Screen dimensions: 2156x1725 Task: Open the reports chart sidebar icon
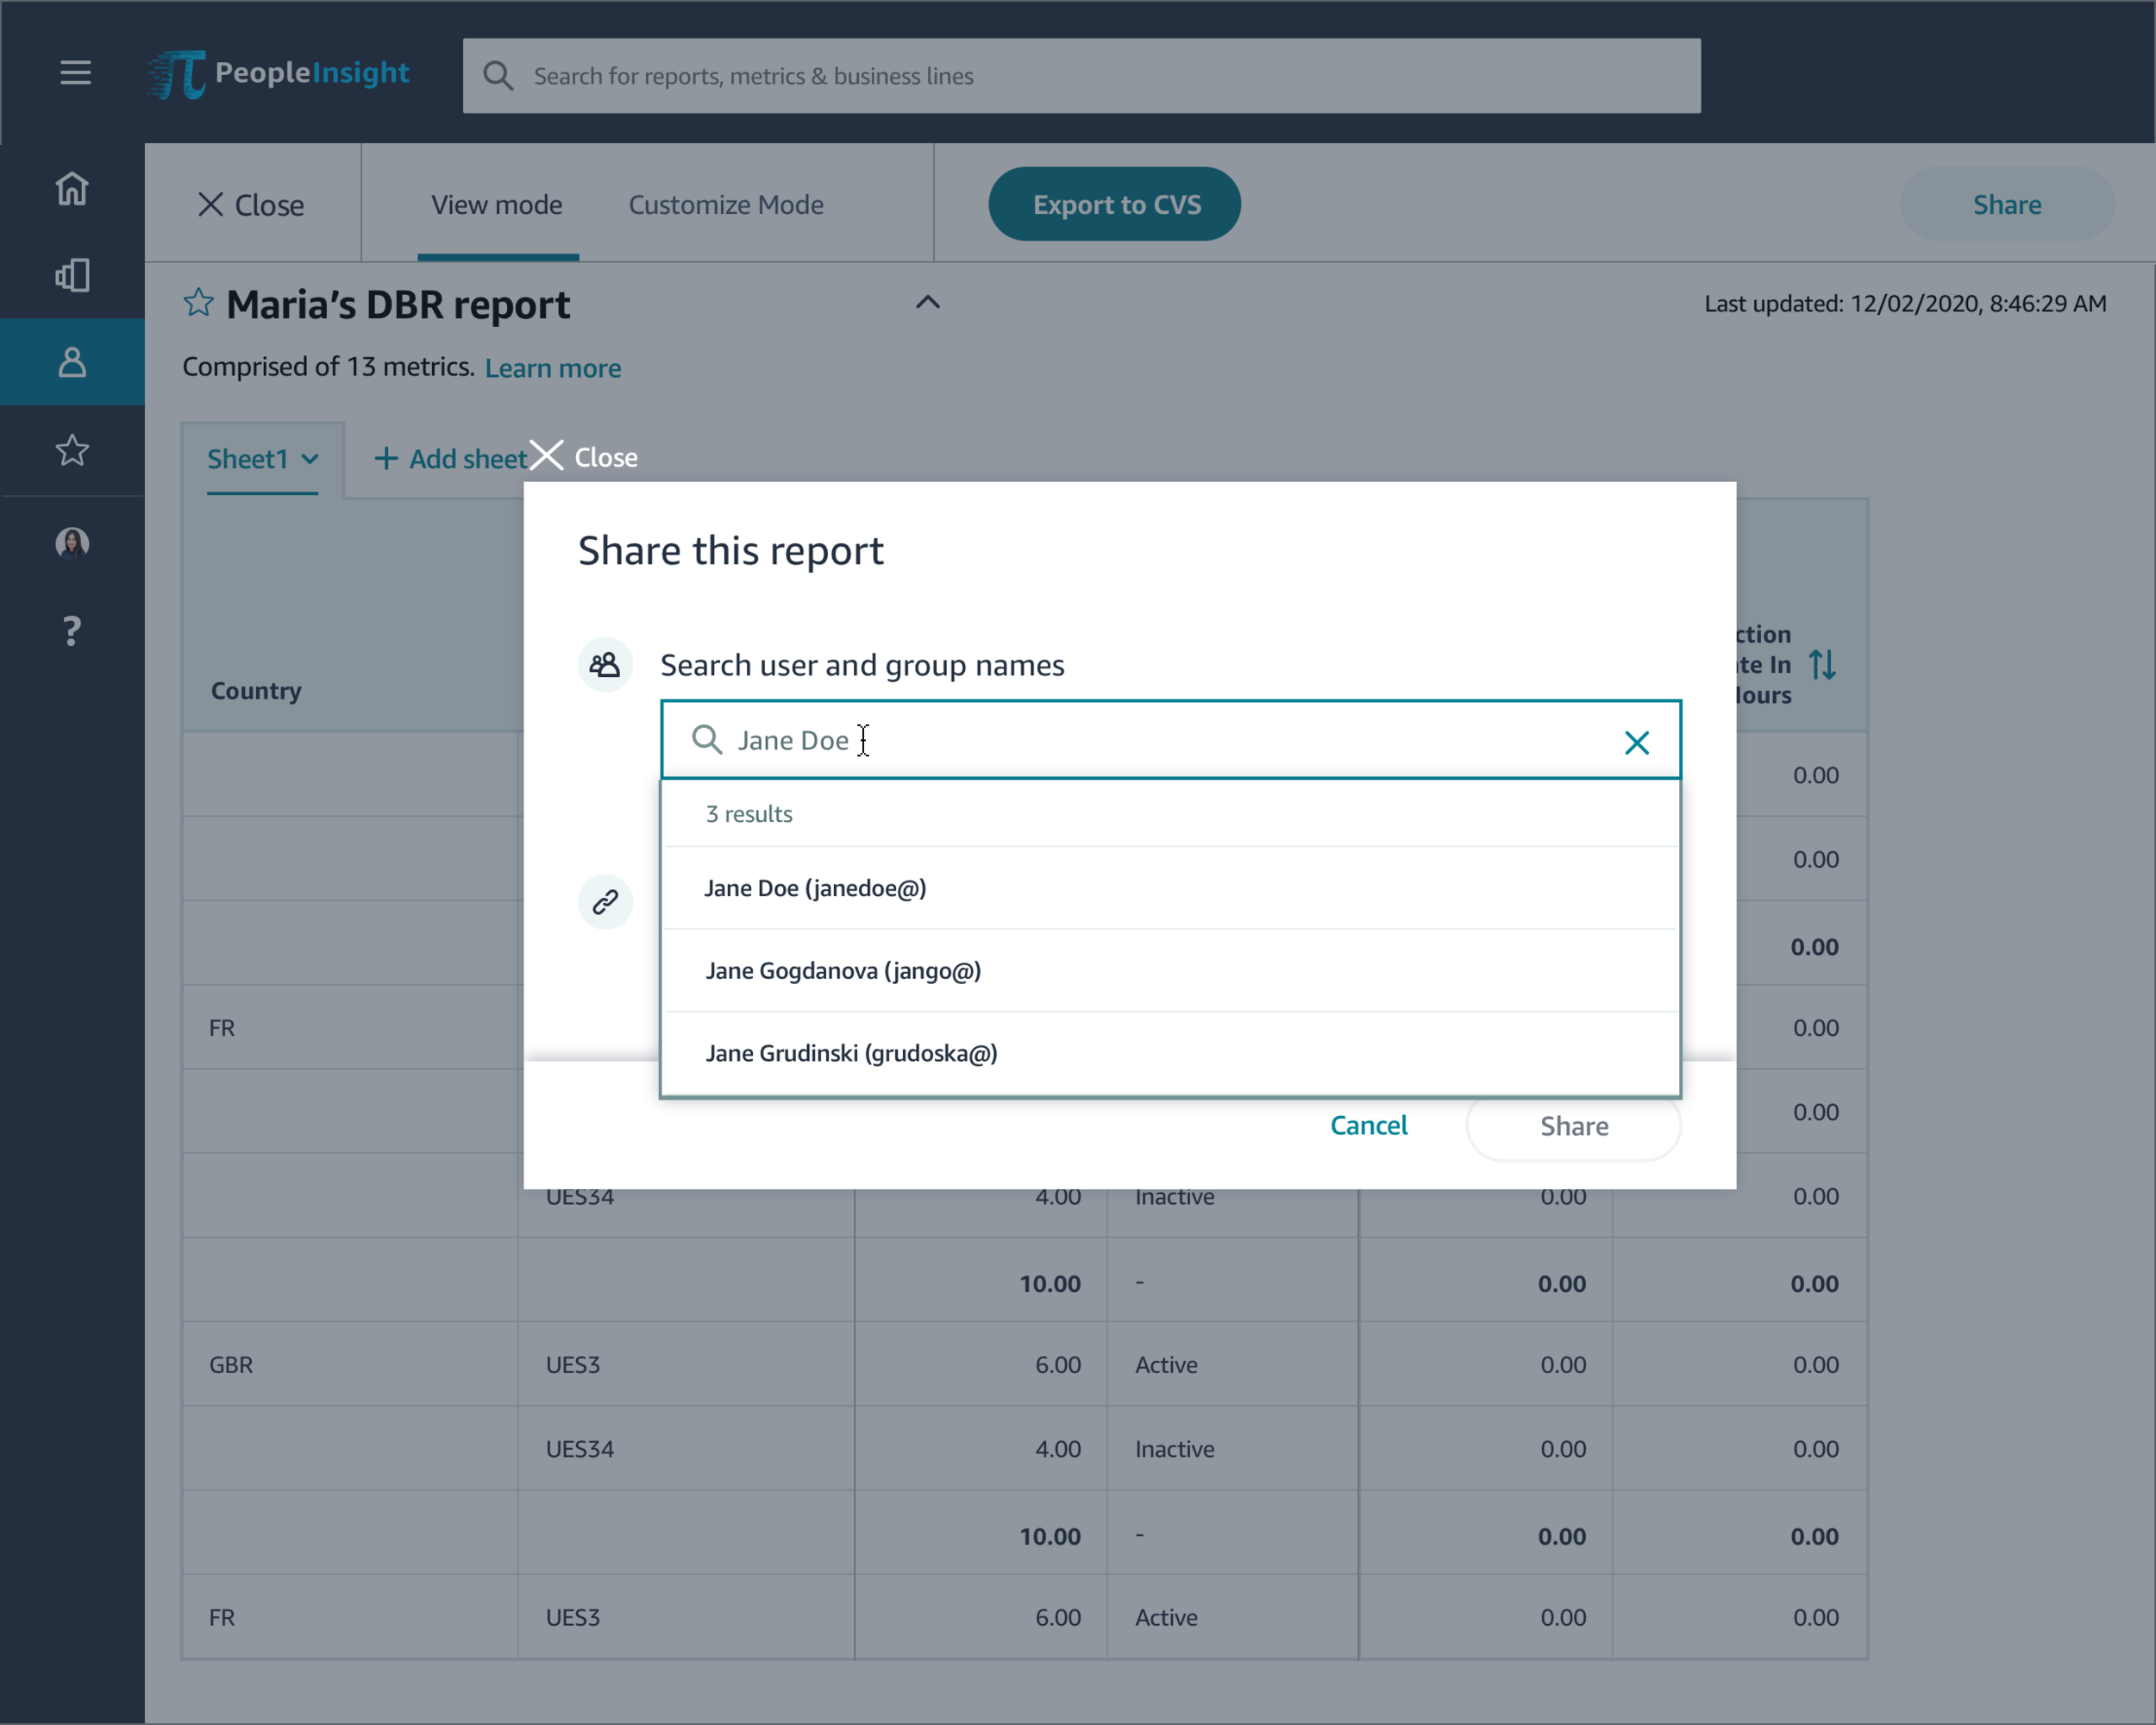(72, 275)
